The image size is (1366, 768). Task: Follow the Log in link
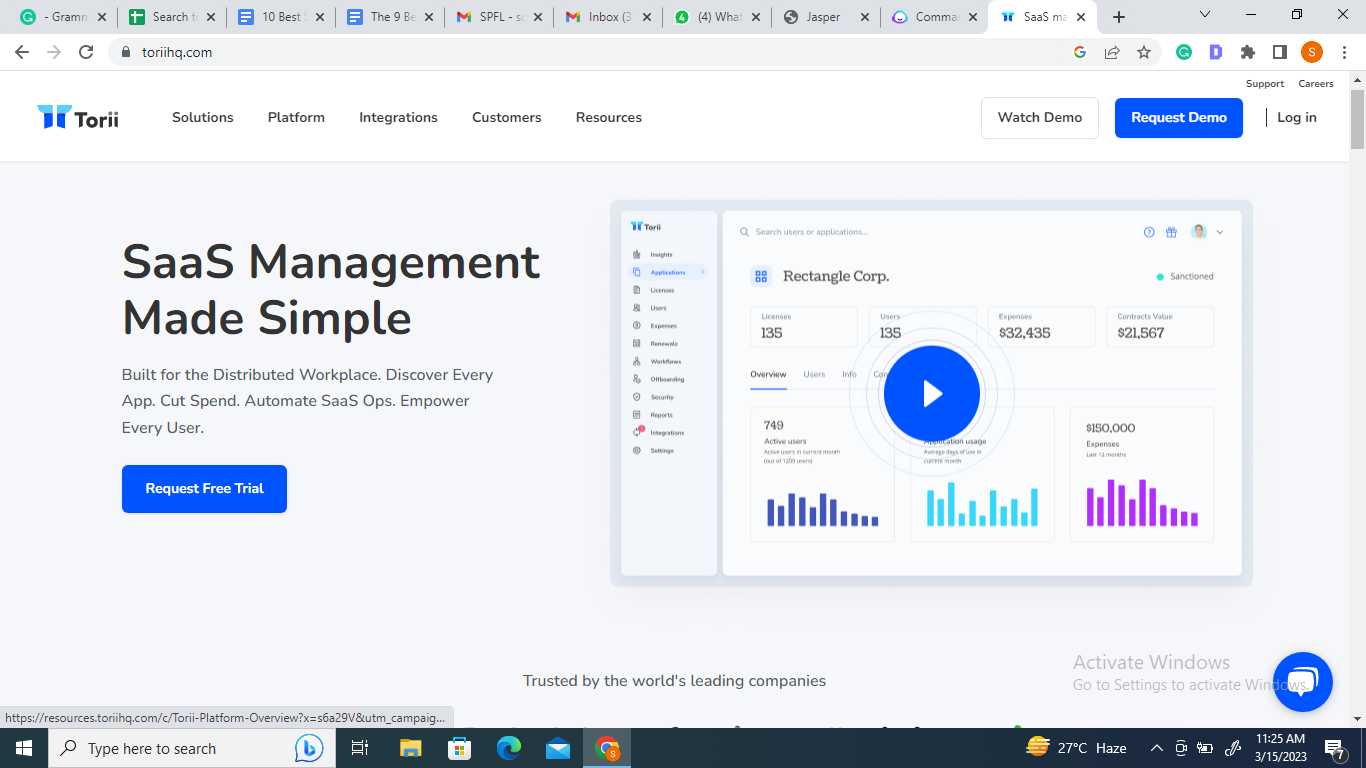click(x=1296, y=118)
